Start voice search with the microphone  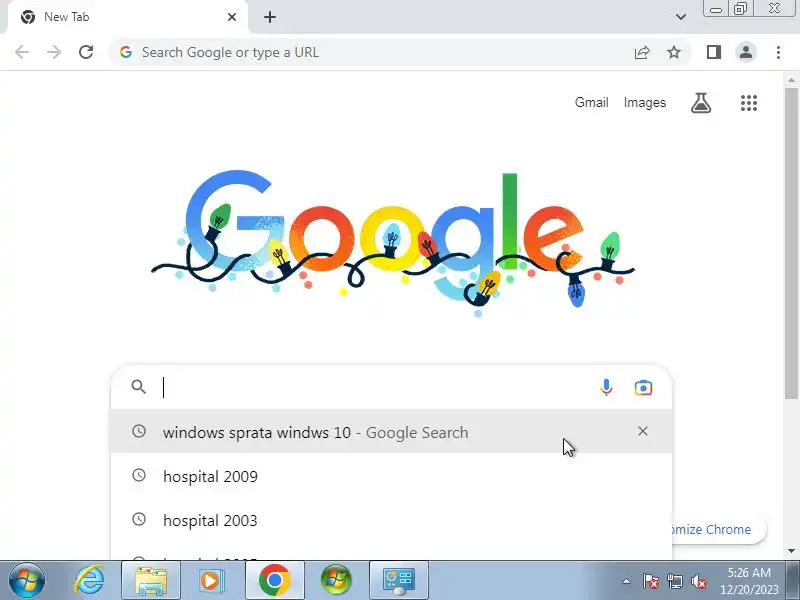(x=606, y=388)
